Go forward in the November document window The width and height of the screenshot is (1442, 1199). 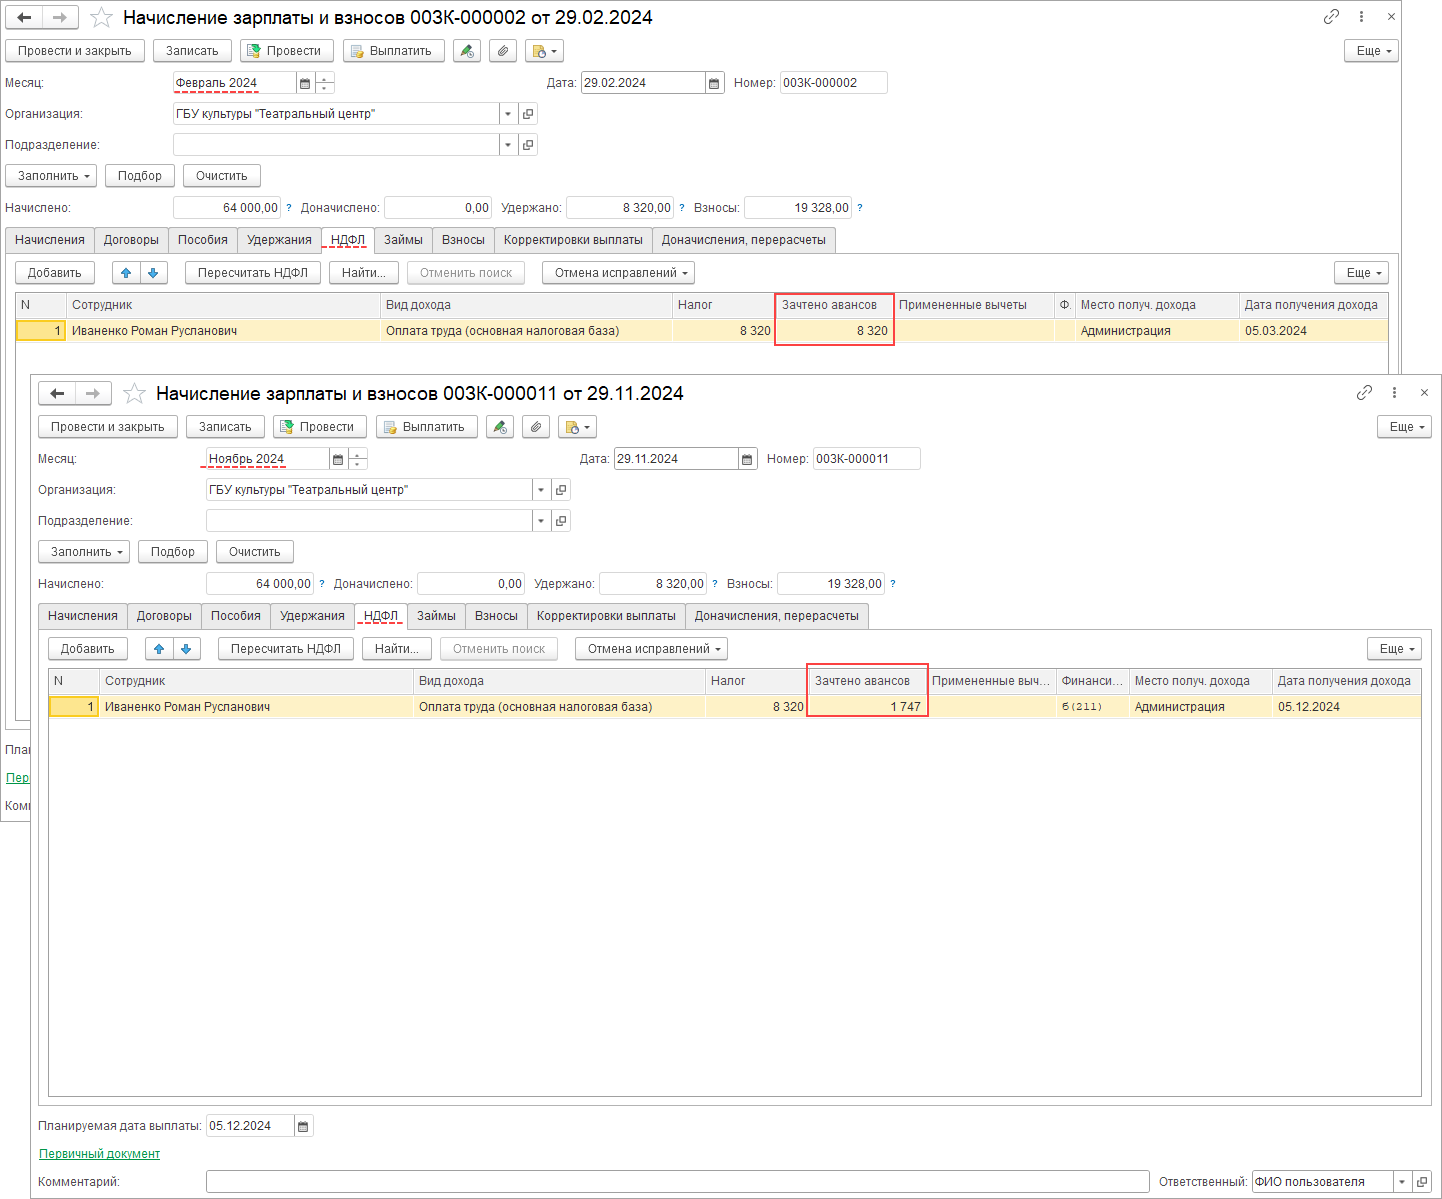click(93, 393)
